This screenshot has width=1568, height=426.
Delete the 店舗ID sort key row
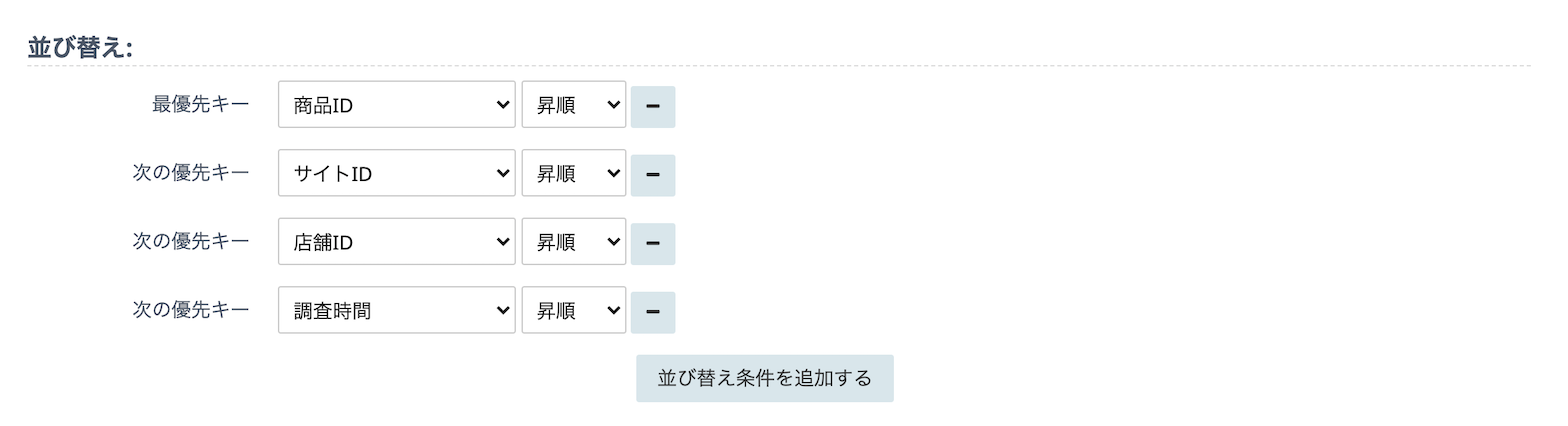tap(653, 243)
